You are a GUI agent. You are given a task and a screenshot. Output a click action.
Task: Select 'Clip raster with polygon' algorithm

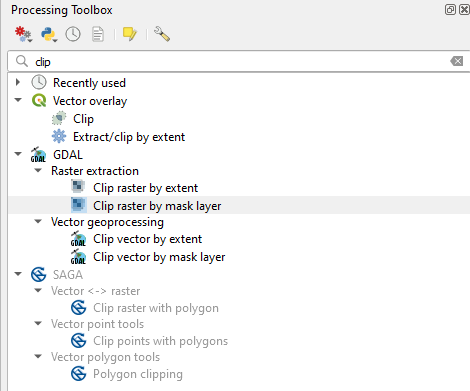(156, 308)
